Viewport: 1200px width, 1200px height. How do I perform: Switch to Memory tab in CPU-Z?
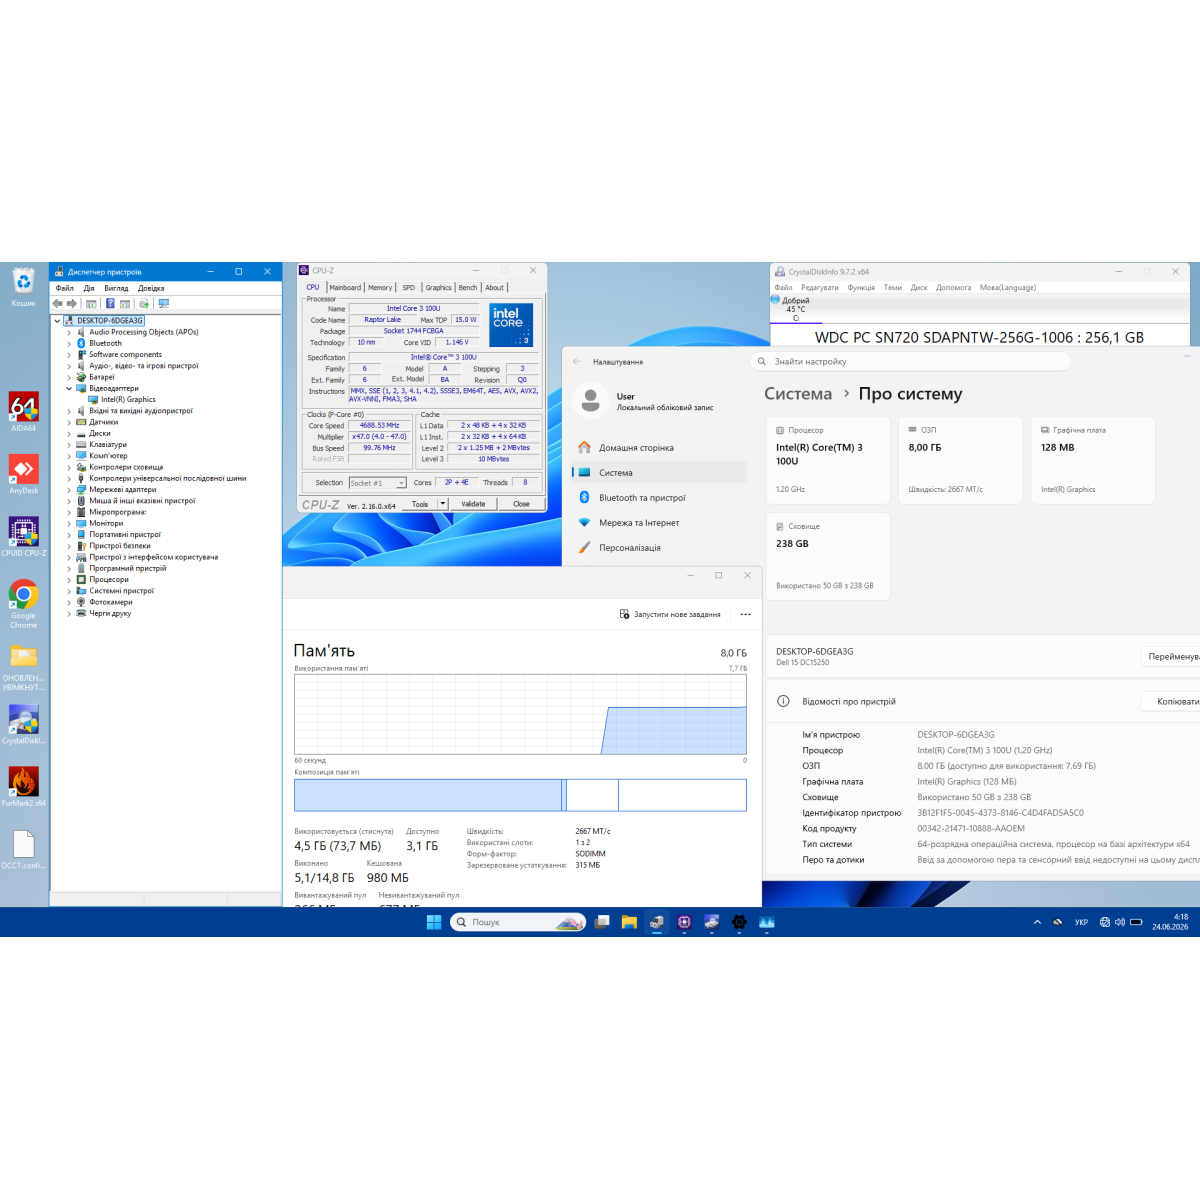(x=380, y=287)
